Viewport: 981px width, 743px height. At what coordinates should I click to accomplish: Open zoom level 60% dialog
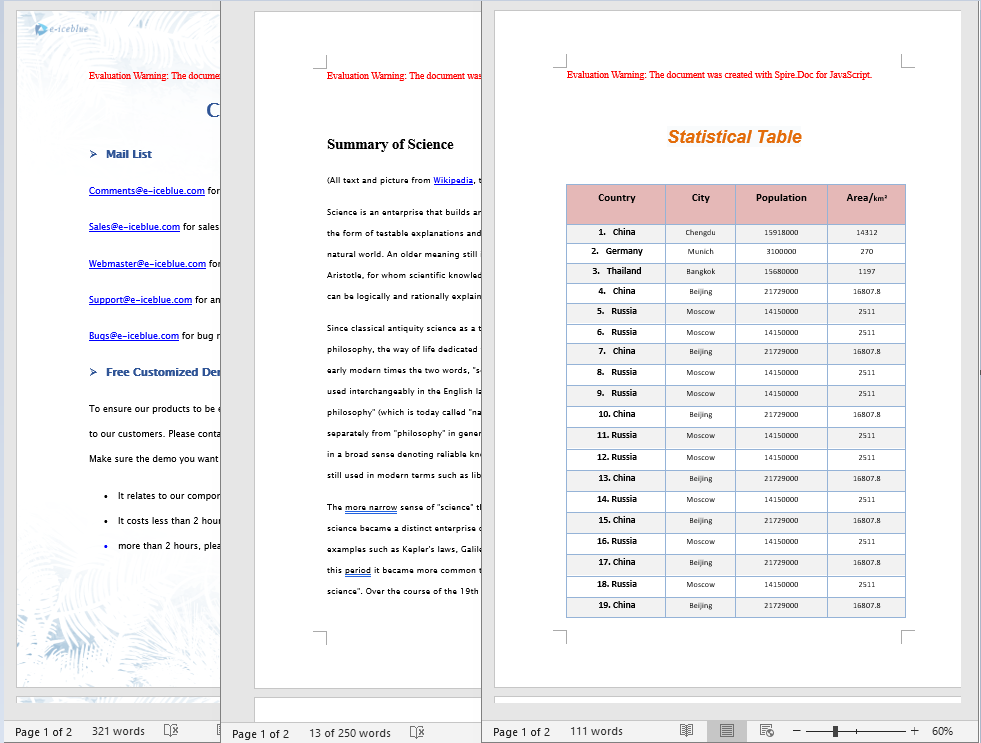coord(942,731)
